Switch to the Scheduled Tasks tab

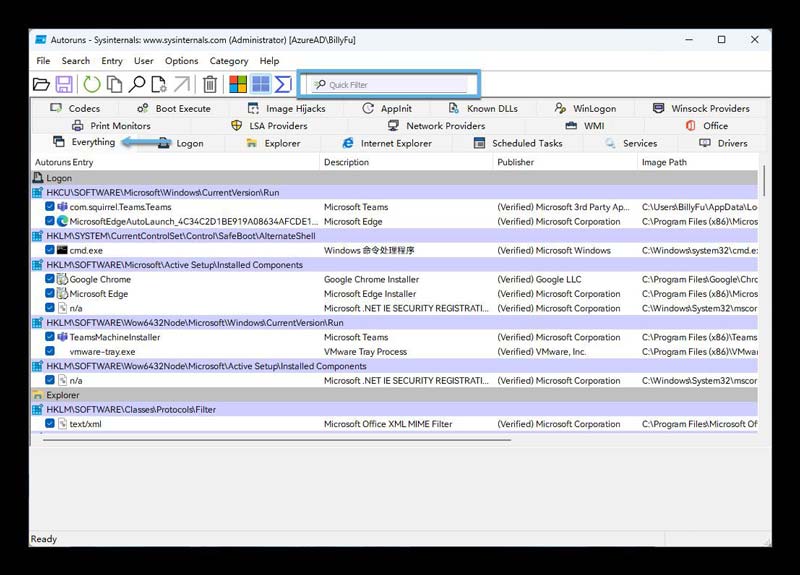tap(518, 143)
